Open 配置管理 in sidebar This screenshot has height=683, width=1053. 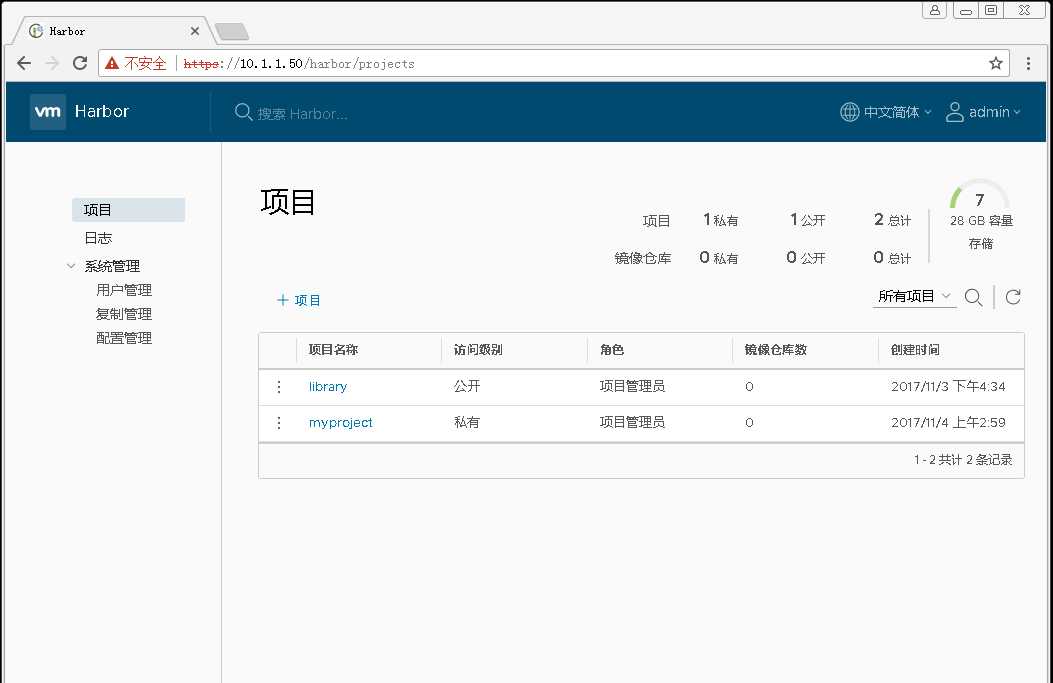pos(124,338)
